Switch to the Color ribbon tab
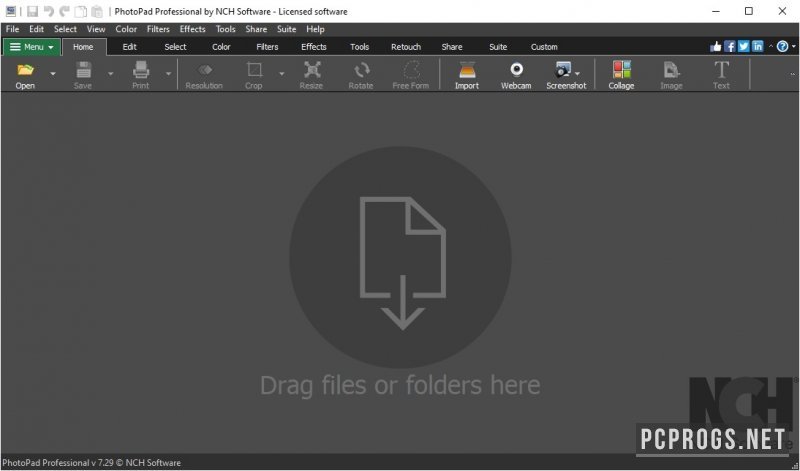The width and height of the screenshot is (800, 471). tap(221, 47)
